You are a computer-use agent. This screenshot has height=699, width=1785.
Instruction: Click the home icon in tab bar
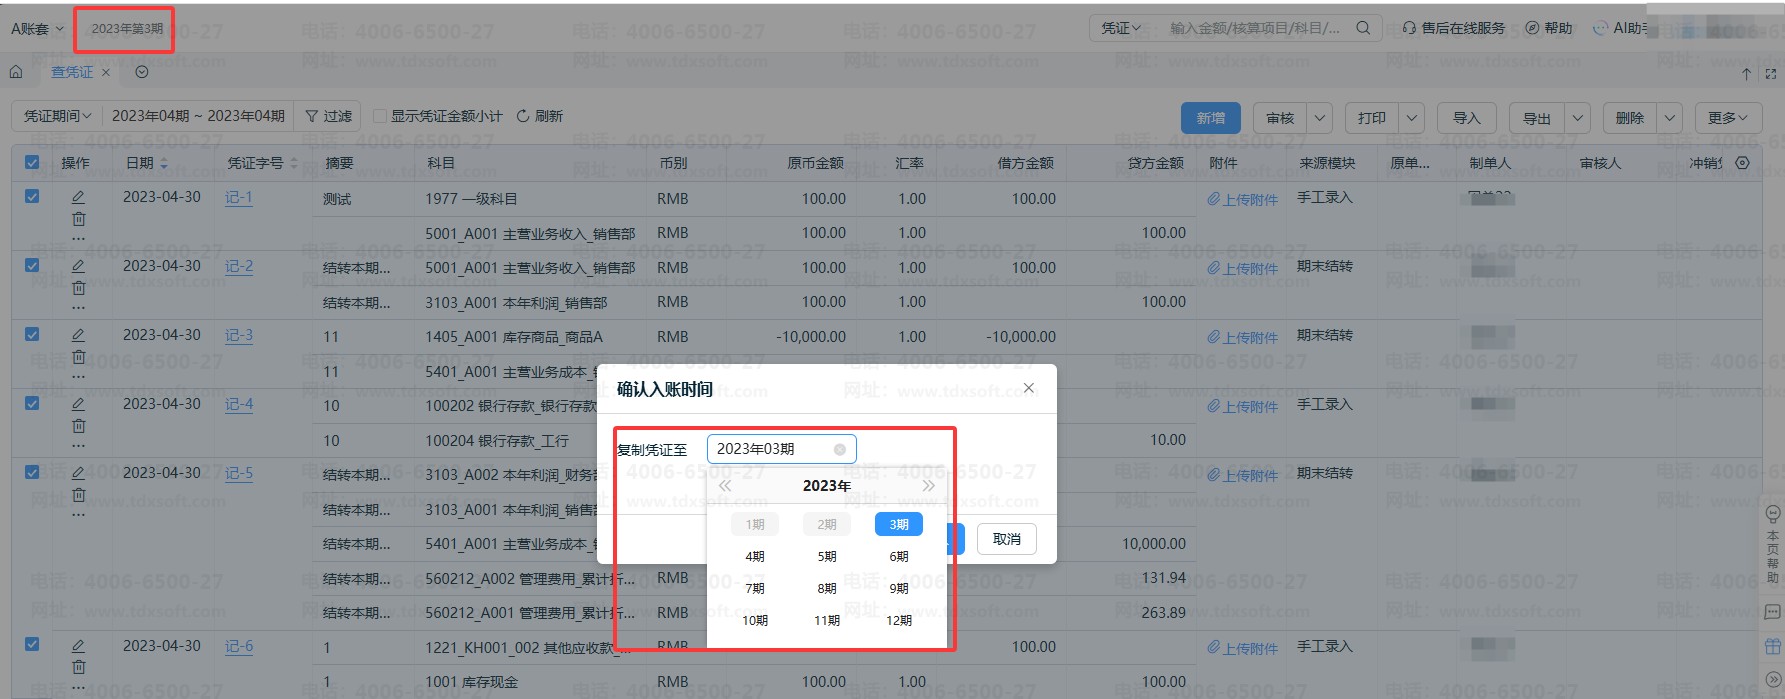click(16, 72)
